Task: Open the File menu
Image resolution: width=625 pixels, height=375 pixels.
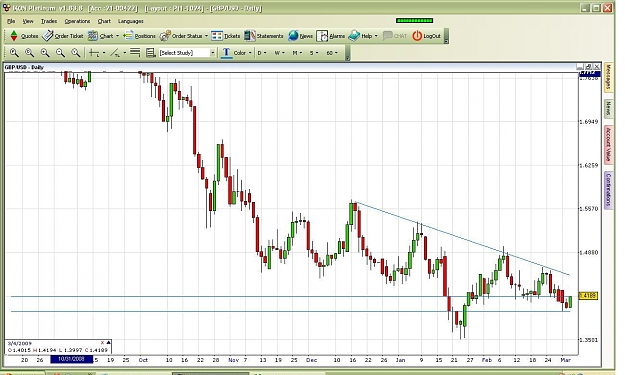Action: click(11, 21)
